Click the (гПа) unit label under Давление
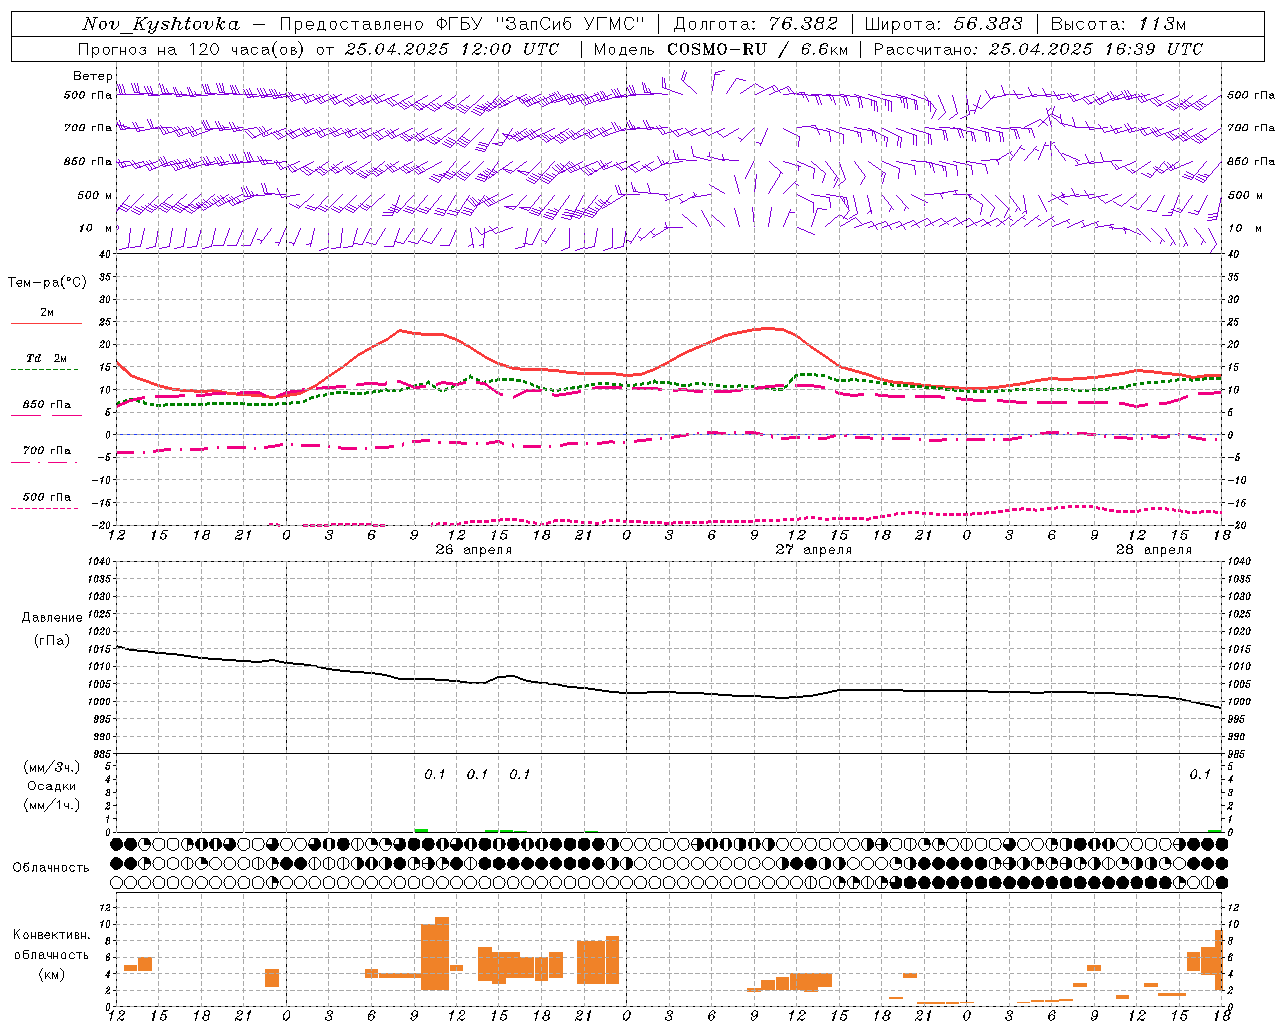 52,641
